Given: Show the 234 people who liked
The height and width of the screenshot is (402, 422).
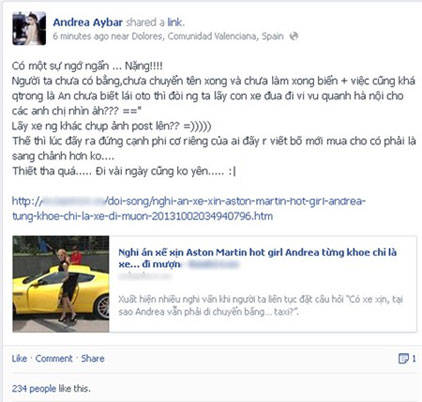Looking at the screenshot, I should click(34, 388).
